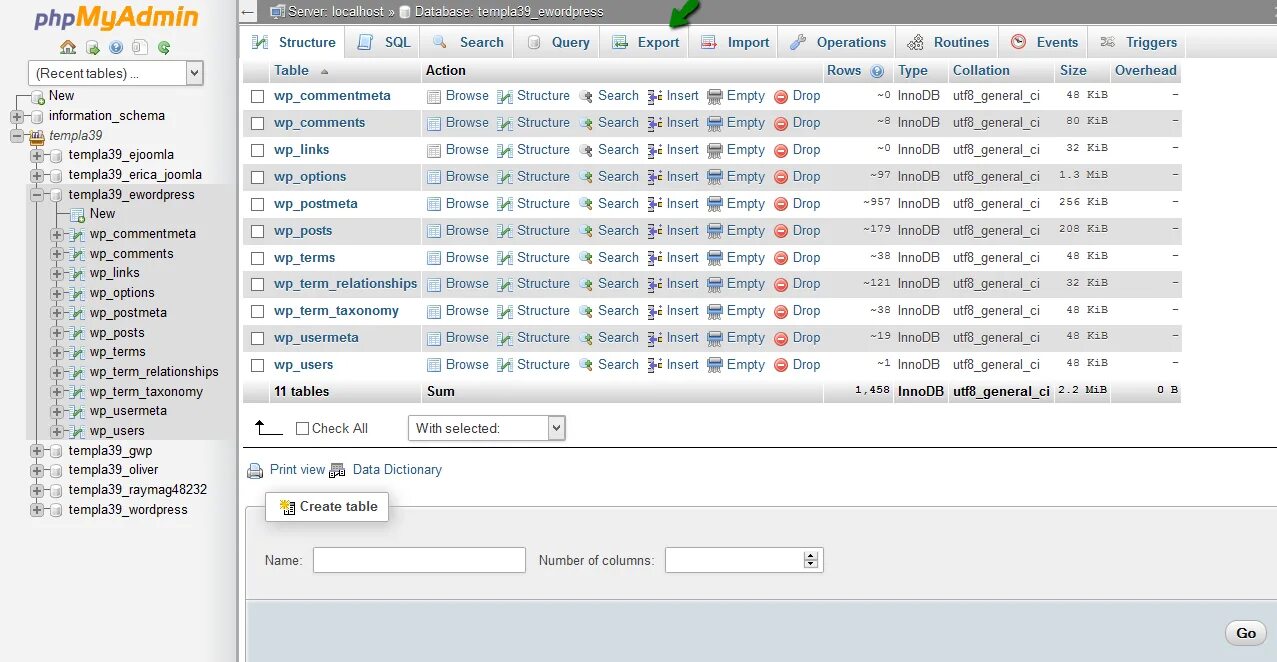
Task: Tick the wp_users row checkbox
Action: tap(257, 365)
